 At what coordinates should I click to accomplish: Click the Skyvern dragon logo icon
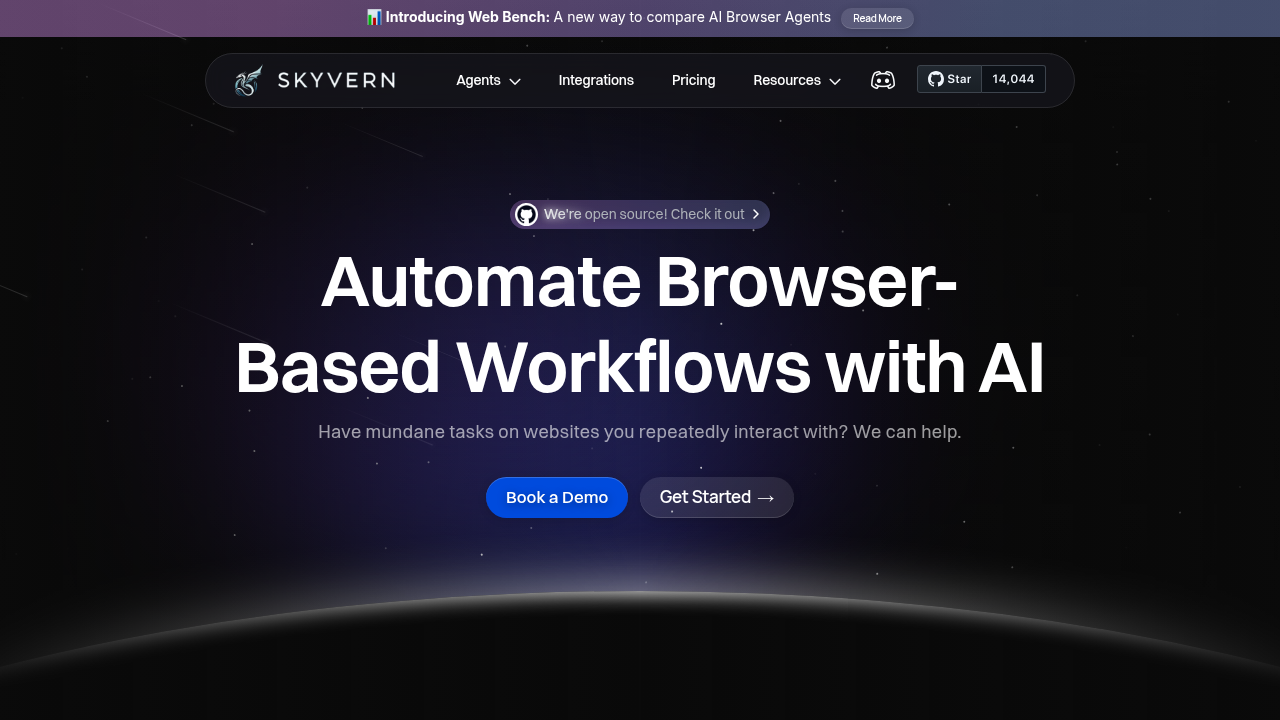coord(249,80)
